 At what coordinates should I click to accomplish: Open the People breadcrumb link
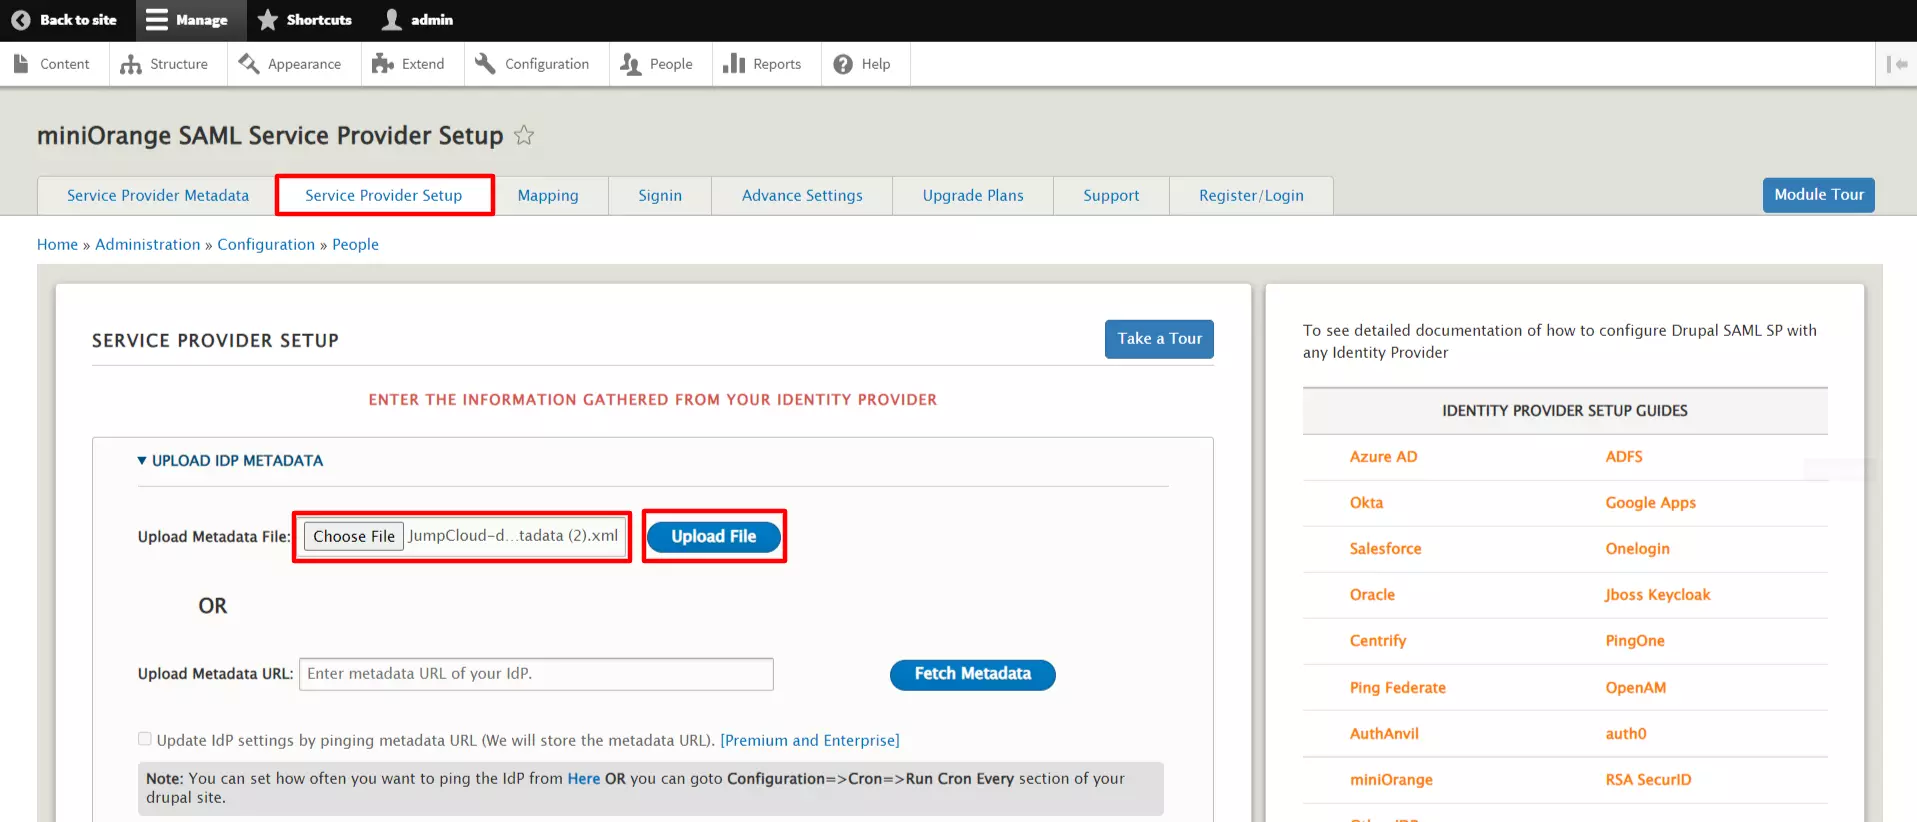click(x=355, y=245)
